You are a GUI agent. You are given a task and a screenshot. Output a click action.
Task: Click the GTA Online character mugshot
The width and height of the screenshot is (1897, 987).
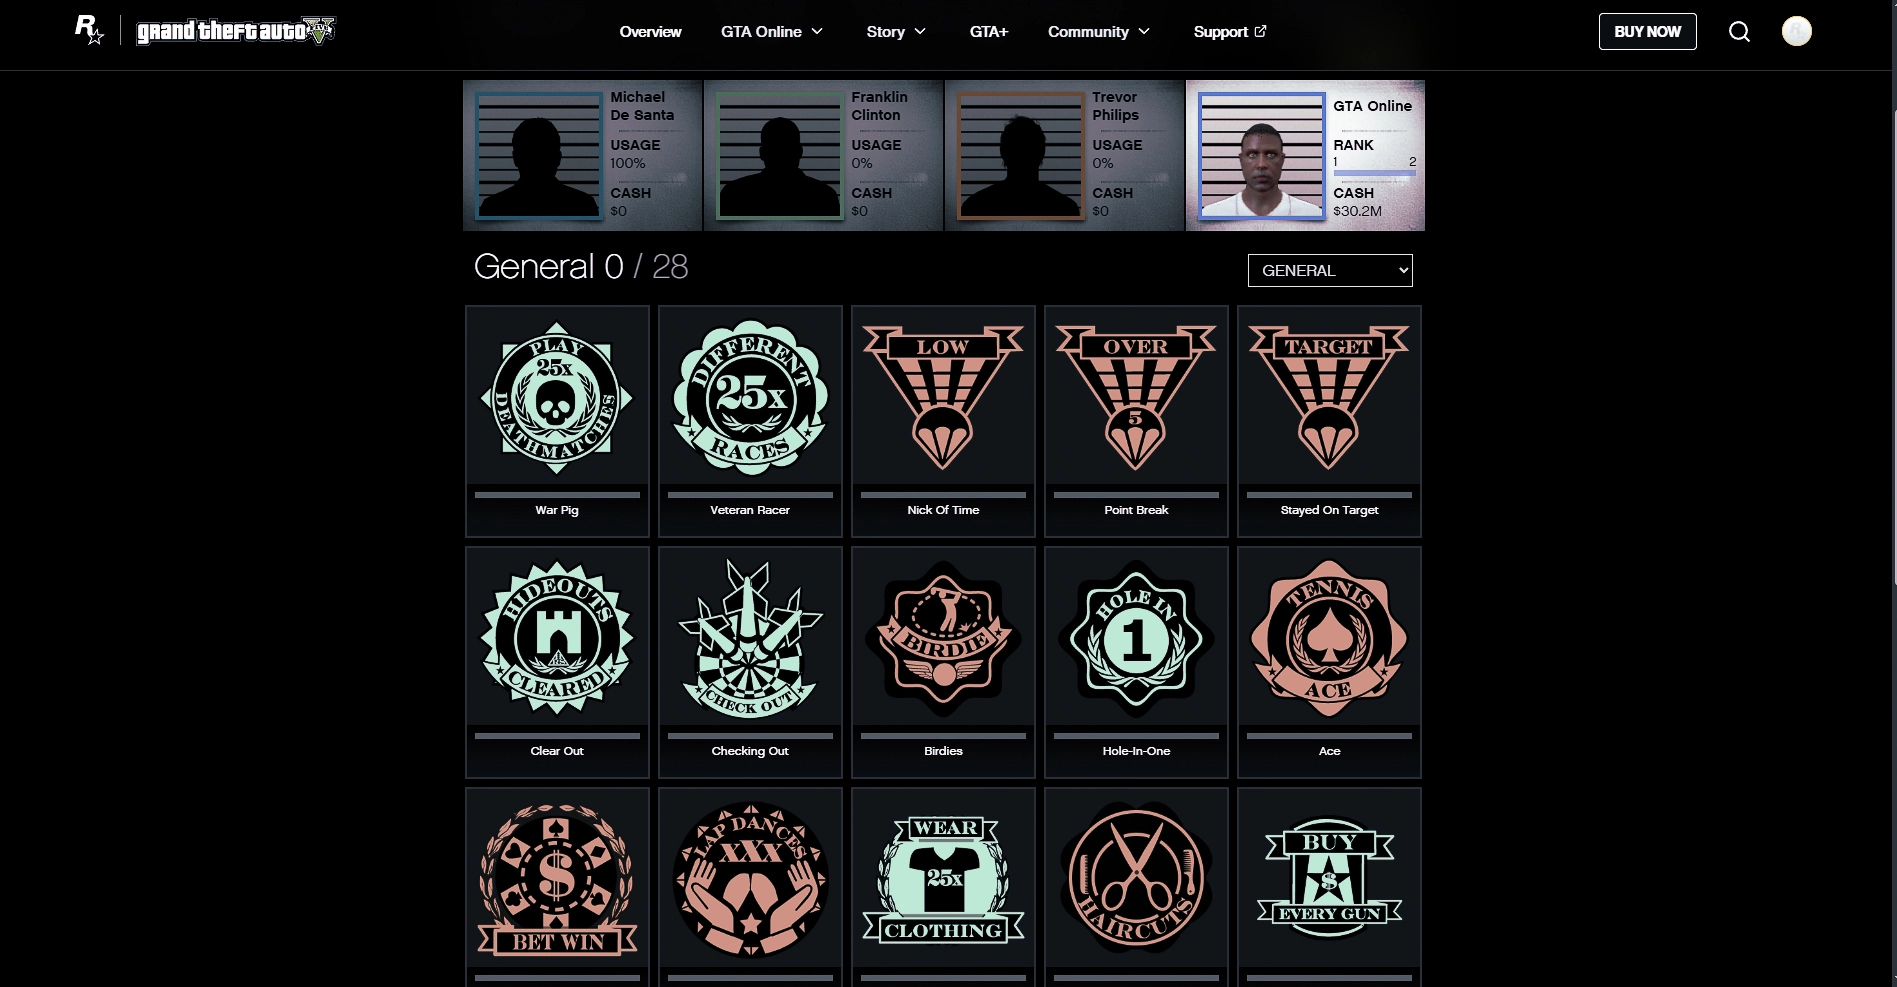click(x=1262, y=156)
